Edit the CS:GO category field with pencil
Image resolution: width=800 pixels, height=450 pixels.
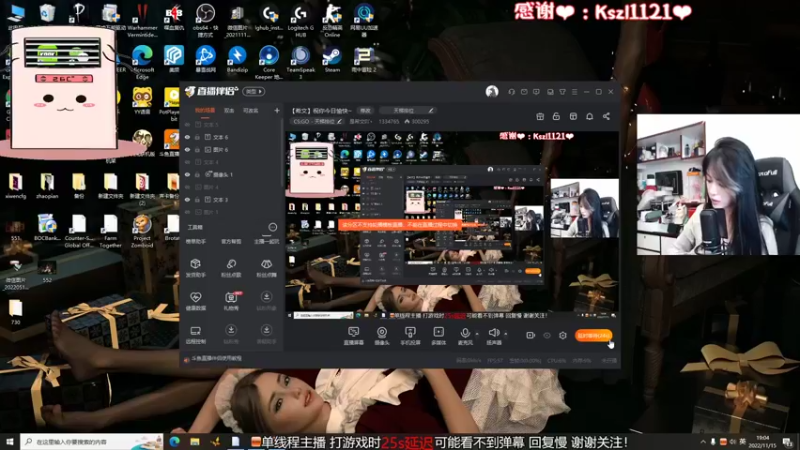(x=317, y=121)
